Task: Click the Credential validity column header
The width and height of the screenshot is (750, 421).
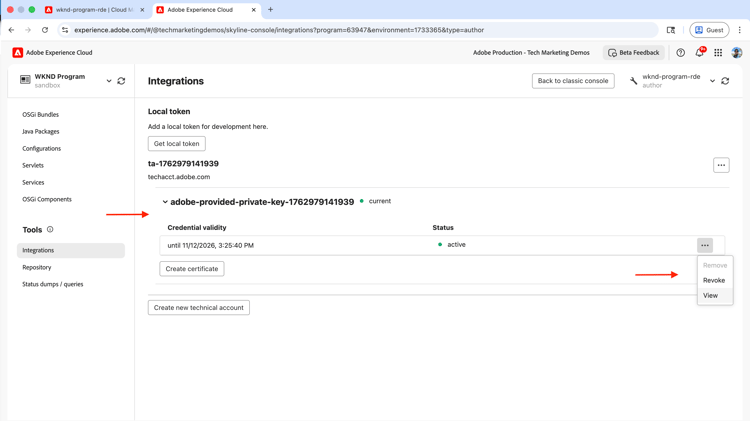Action: 197,228
